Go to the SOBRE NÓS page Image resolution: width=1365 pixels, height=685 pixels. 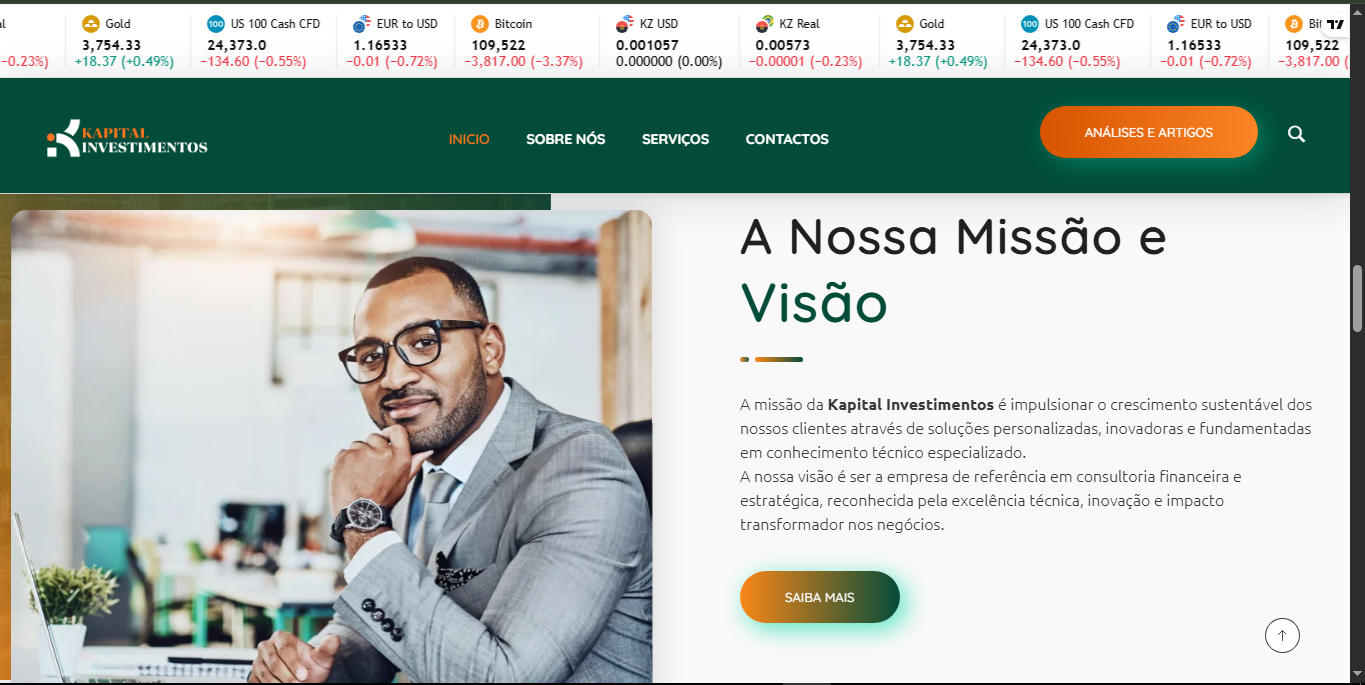pos(566,139)
